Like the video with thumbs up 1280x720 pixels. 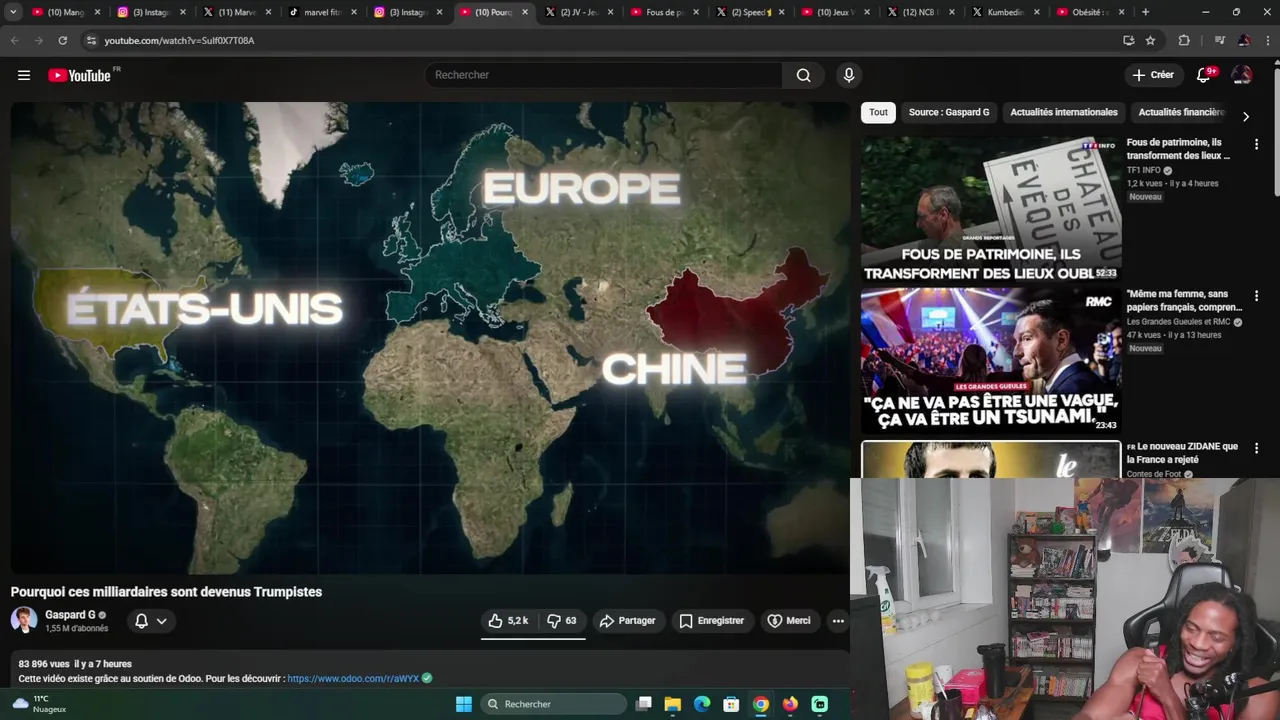coord(507,621)
